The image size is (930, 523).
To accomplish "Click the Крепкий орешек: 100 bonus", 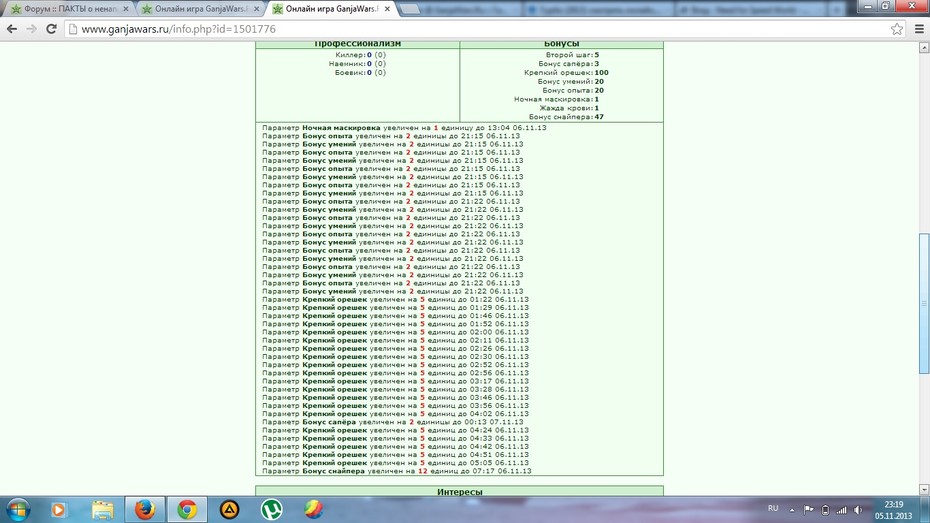I will click(566, 72).
